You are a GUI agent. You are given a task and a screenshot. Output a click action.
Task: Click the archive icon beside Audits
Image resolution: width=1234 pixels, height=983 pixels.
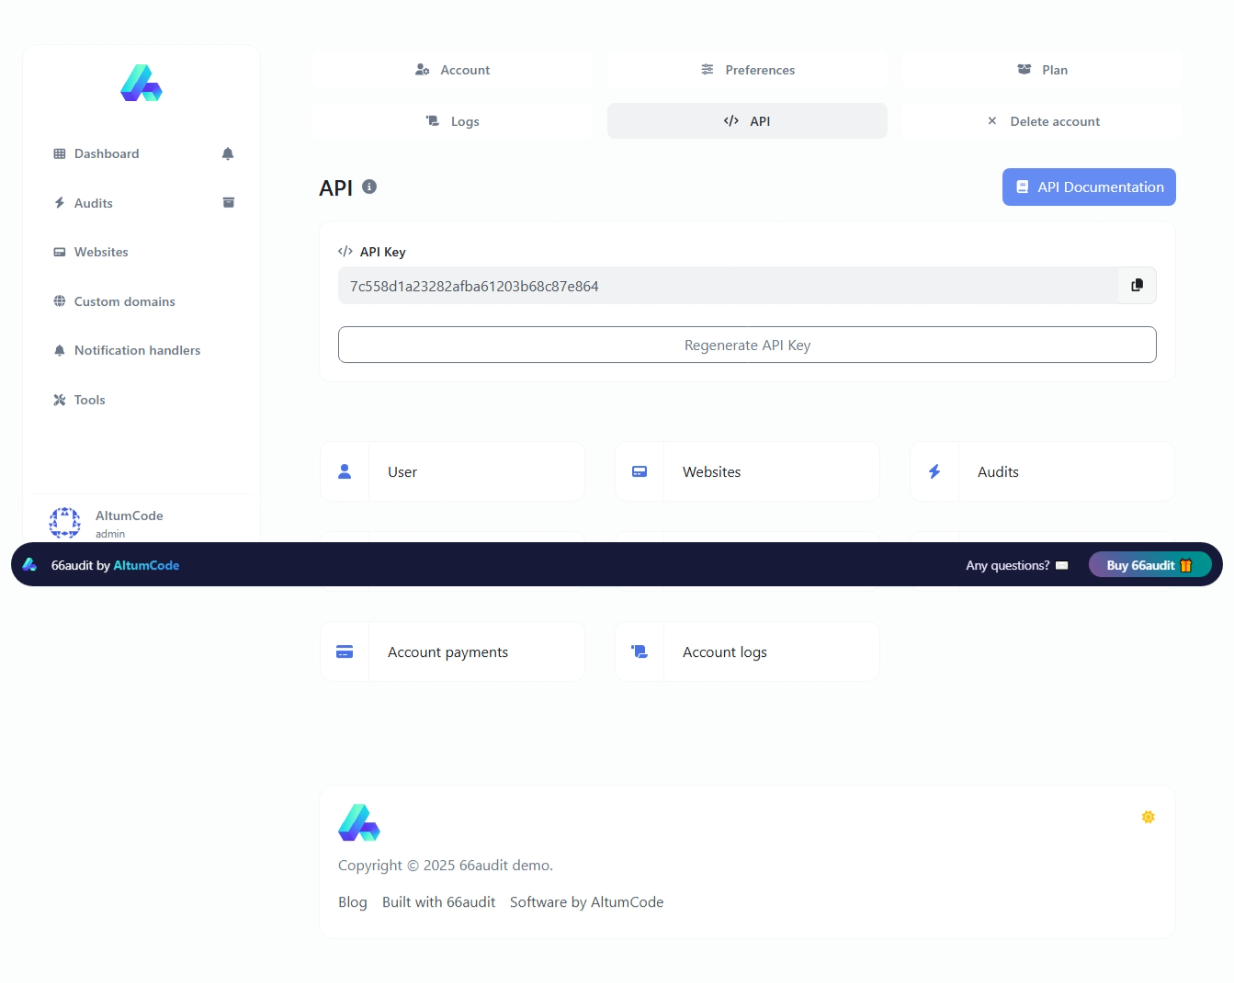[x=228, y=203]
